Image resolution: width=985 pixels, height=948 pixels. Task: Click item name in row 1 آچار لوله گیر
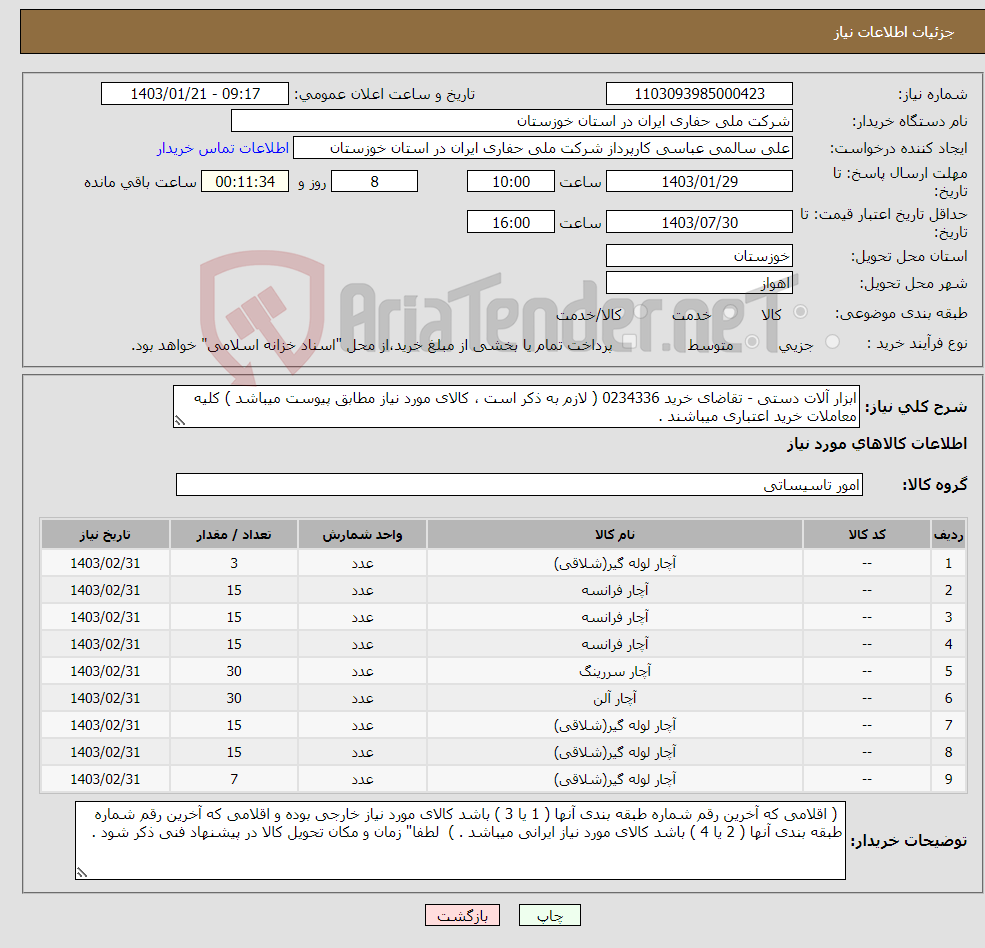615,564
